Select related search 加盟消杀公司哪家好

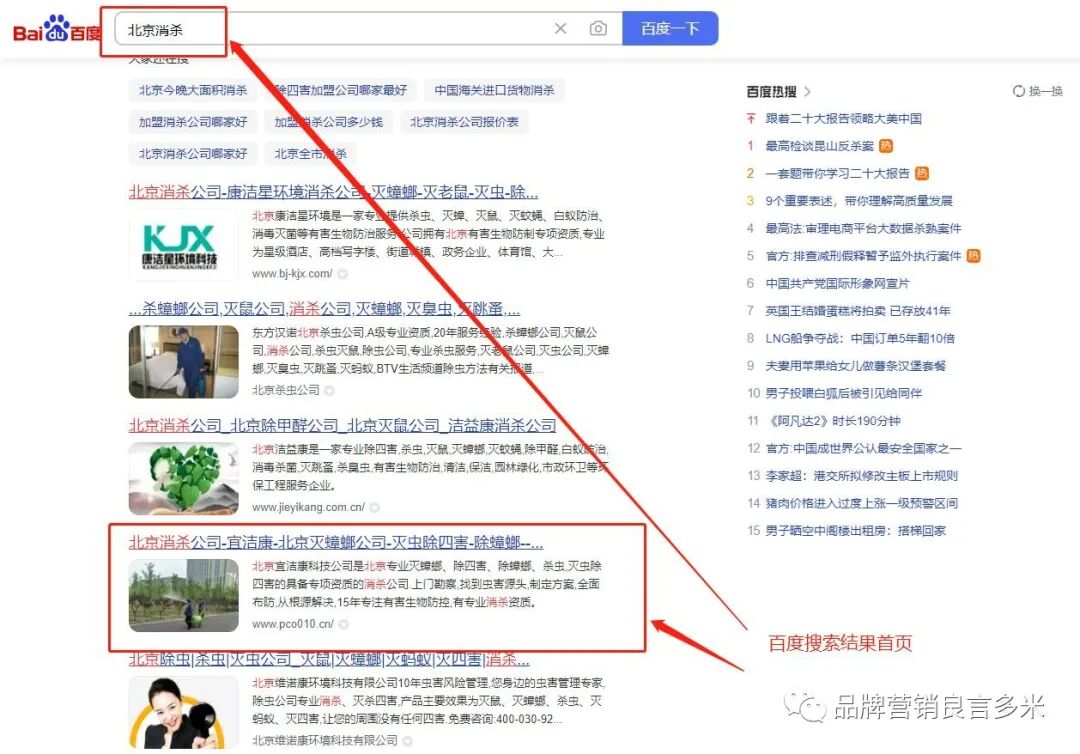pos(193,122)
